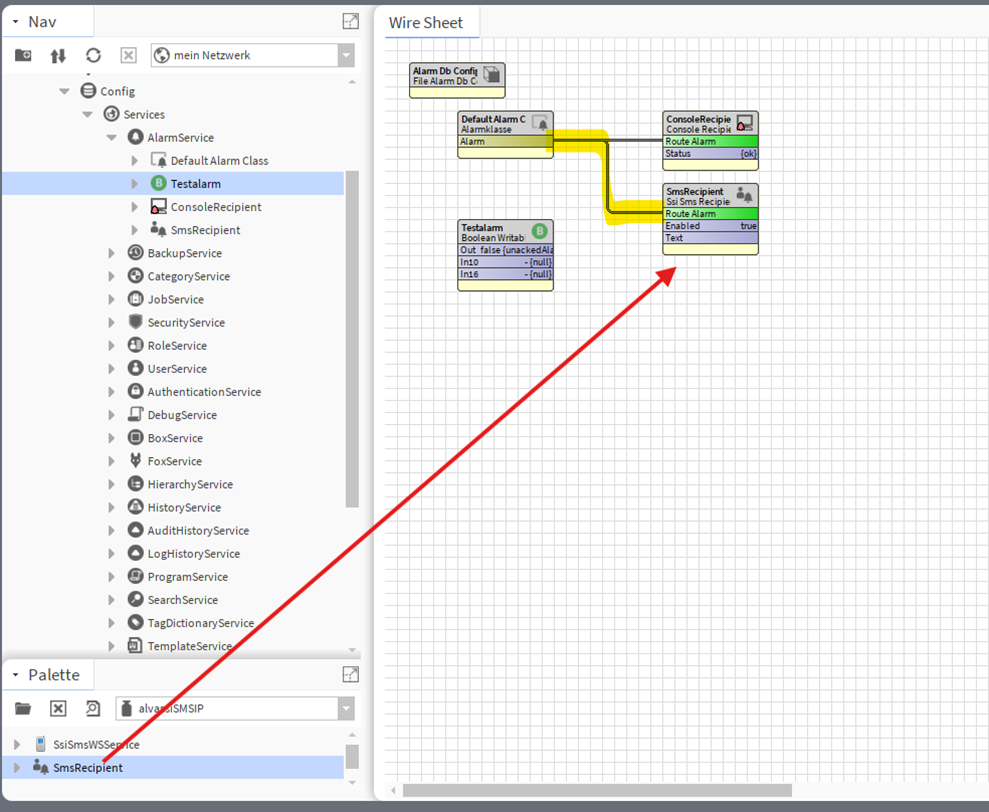Screen dimensions: 989x812
Task: Click the UserService person icon
Action: [x=135, y=368]
